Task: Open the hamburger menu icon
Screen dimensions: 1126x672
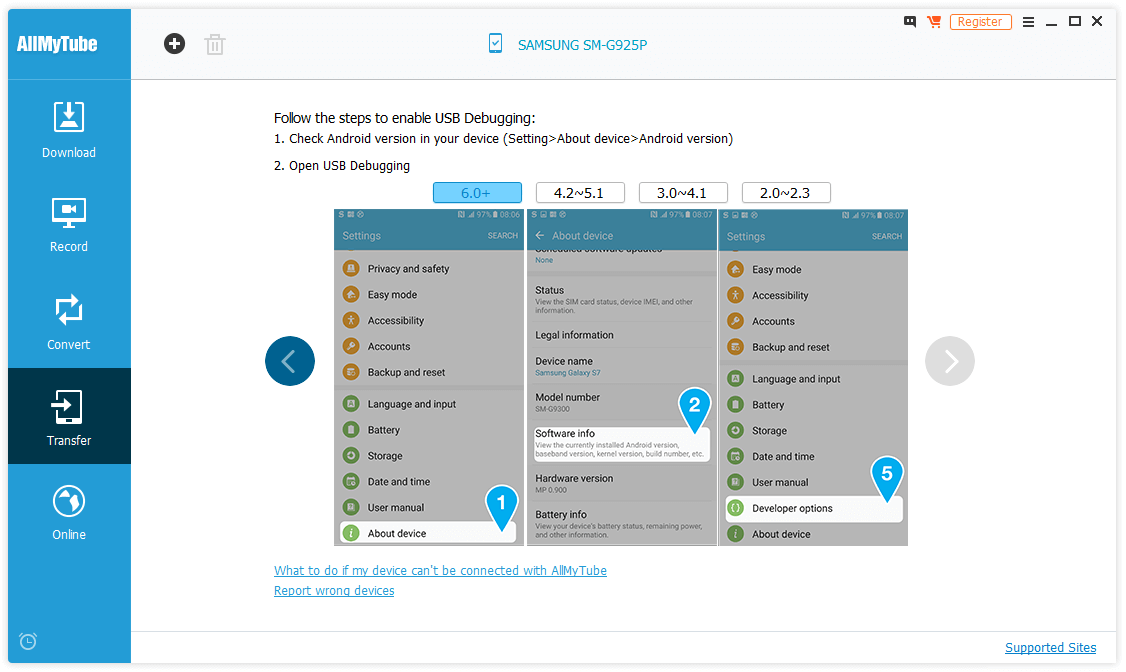Action: click(x=1028, y=22)
